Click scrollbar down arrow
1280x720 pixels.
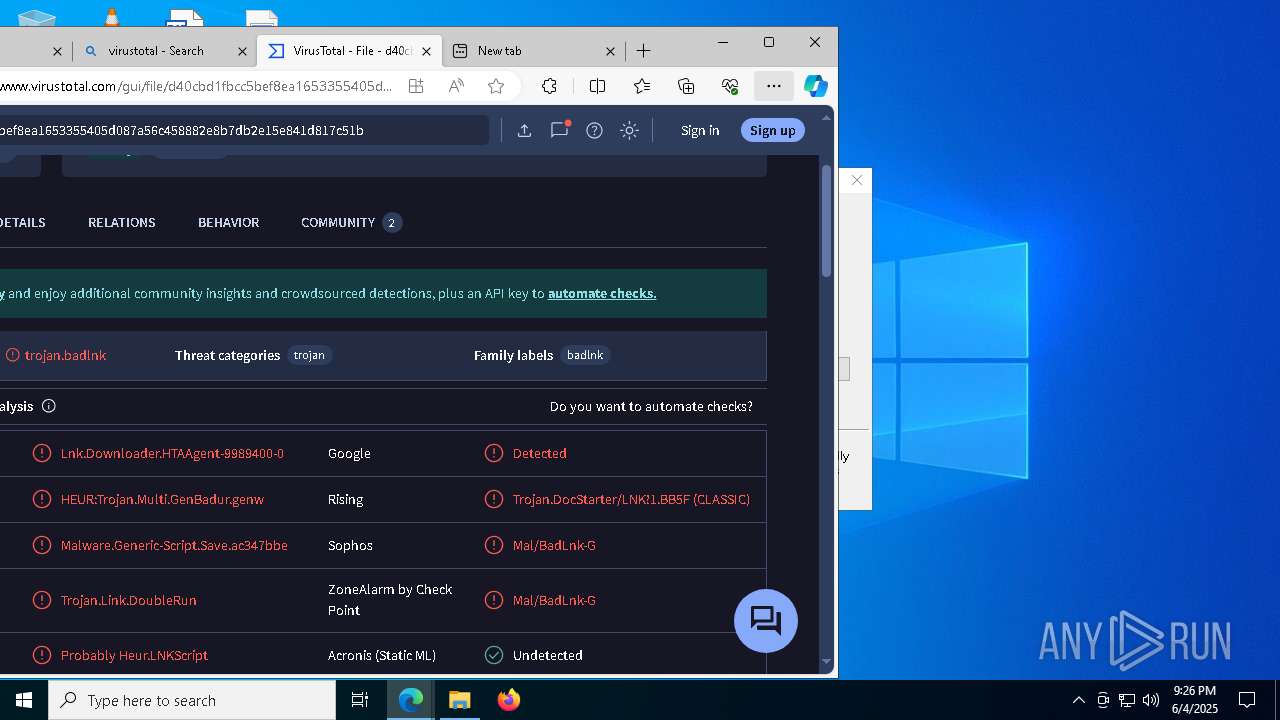[x=826, y=662]
